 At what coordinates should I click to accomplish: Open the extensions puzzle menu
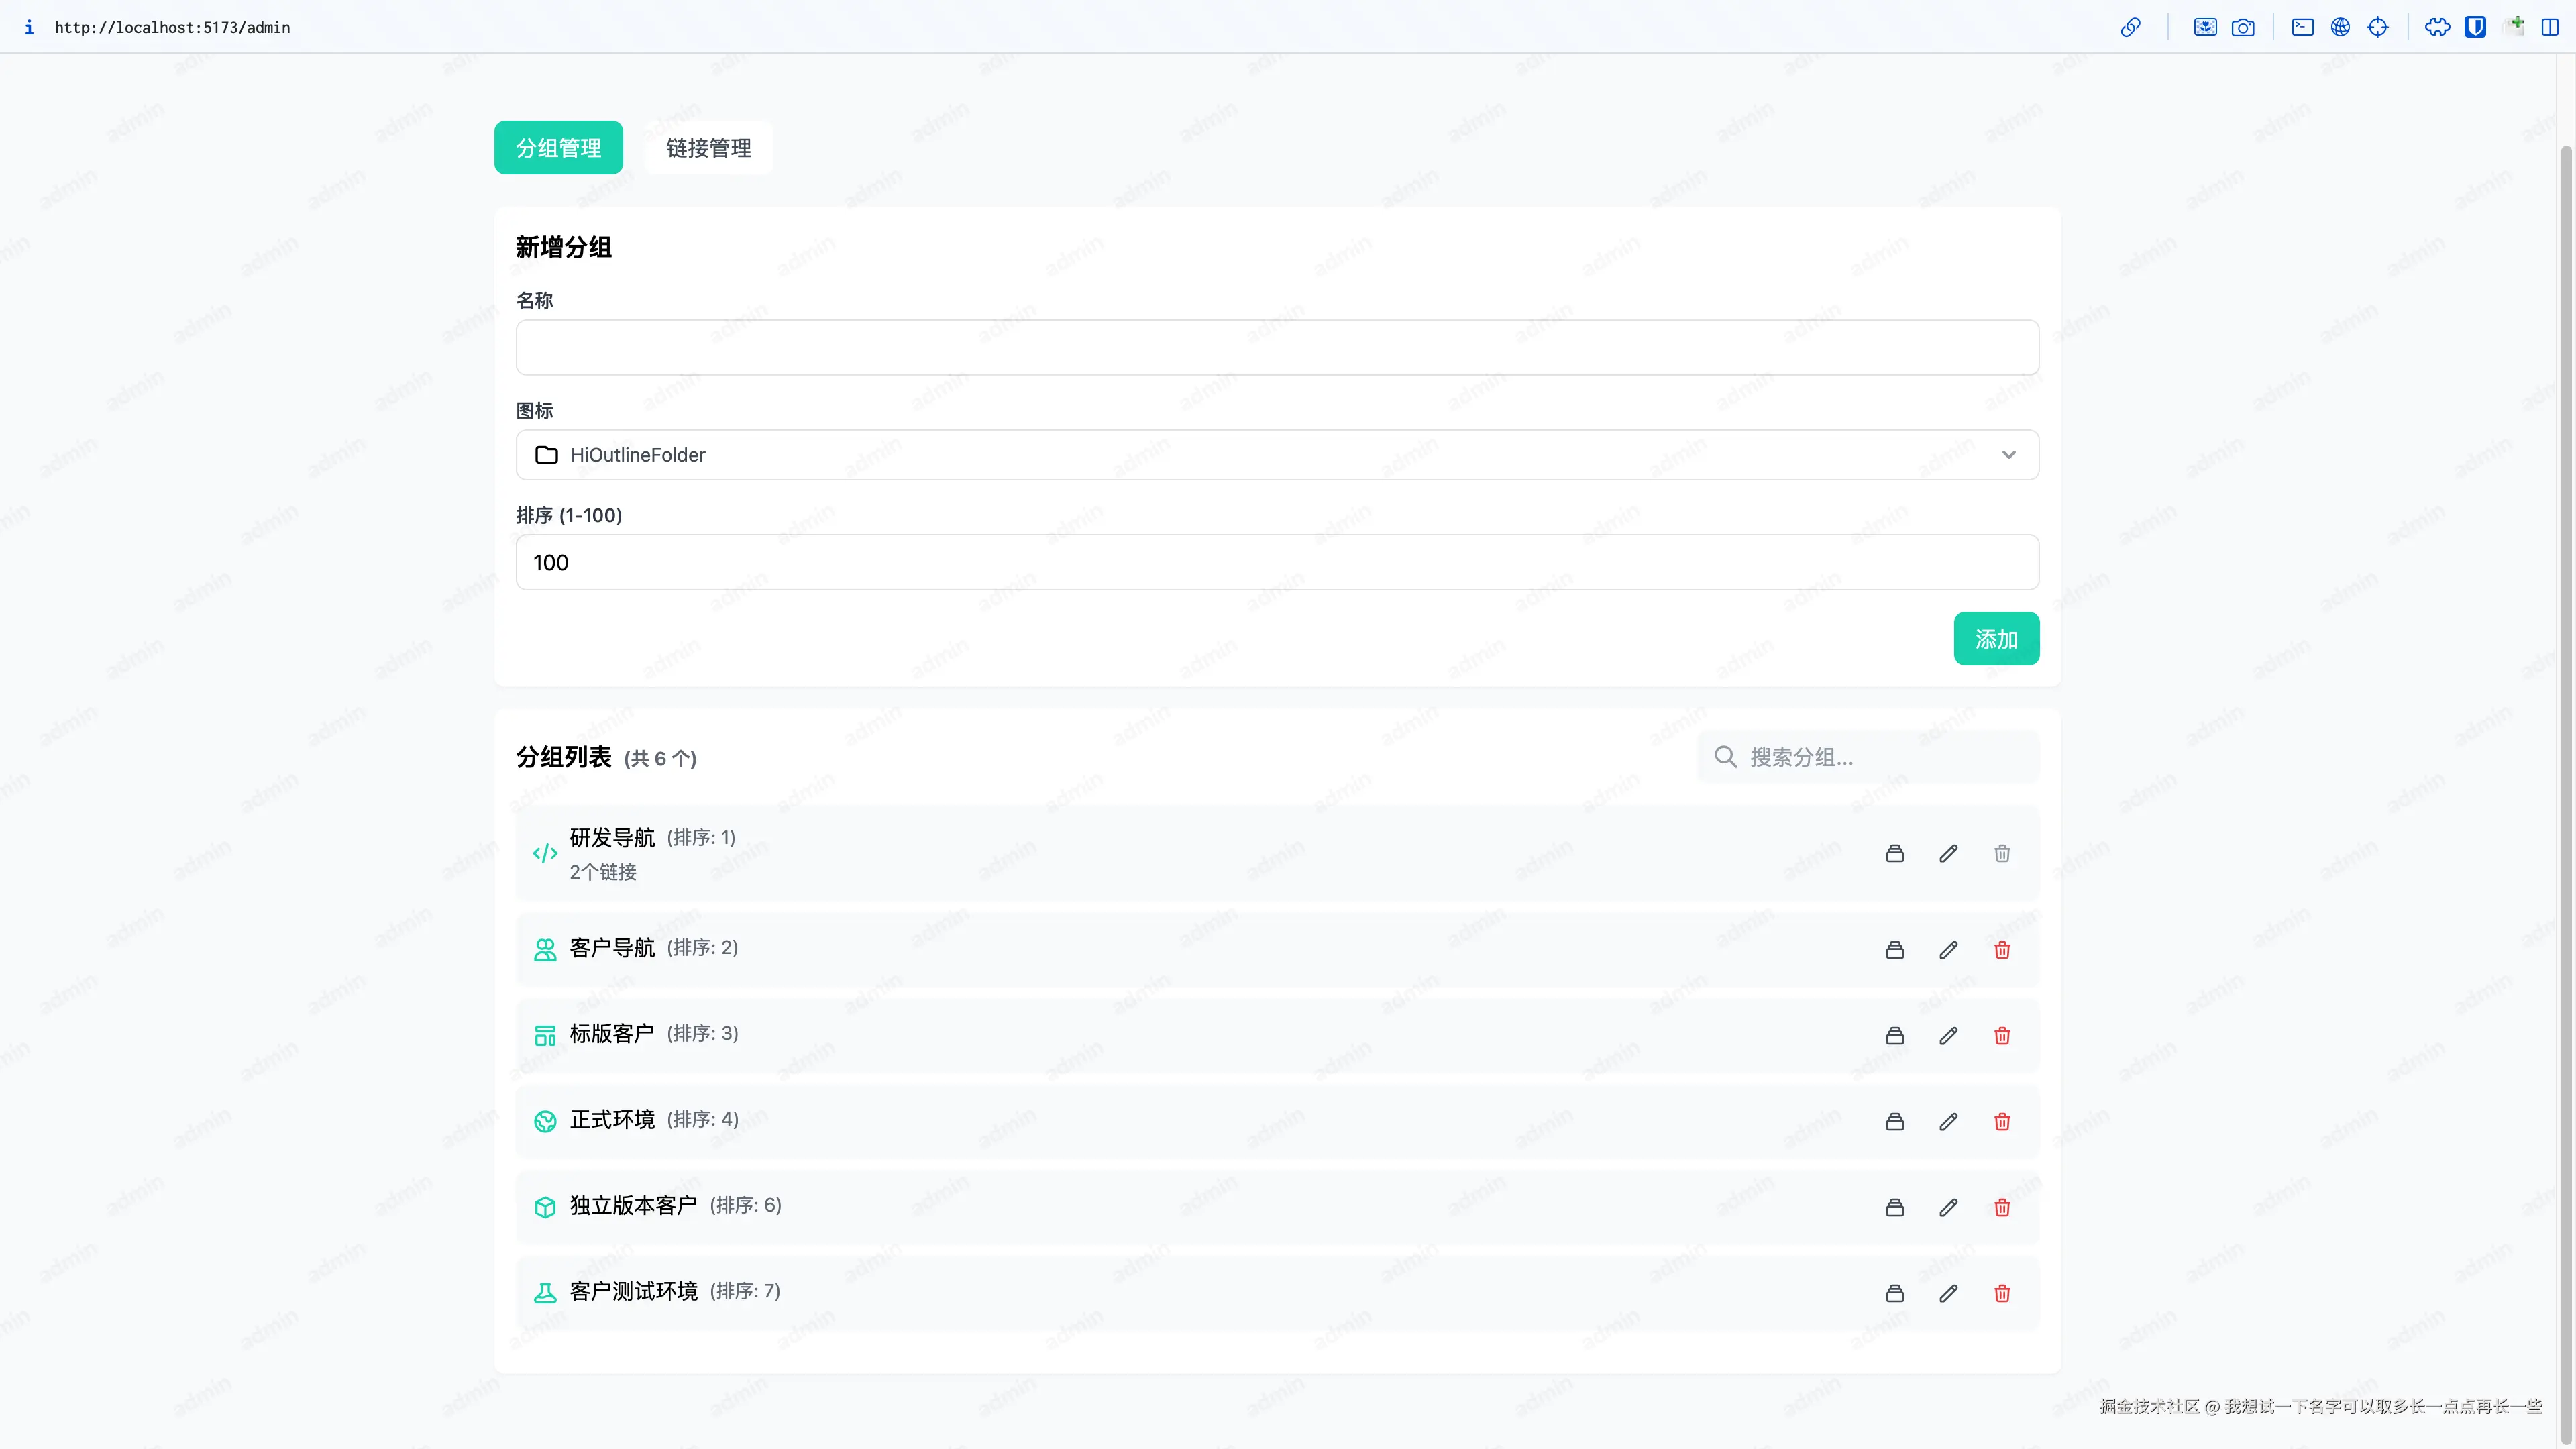tap(2437, 27)
